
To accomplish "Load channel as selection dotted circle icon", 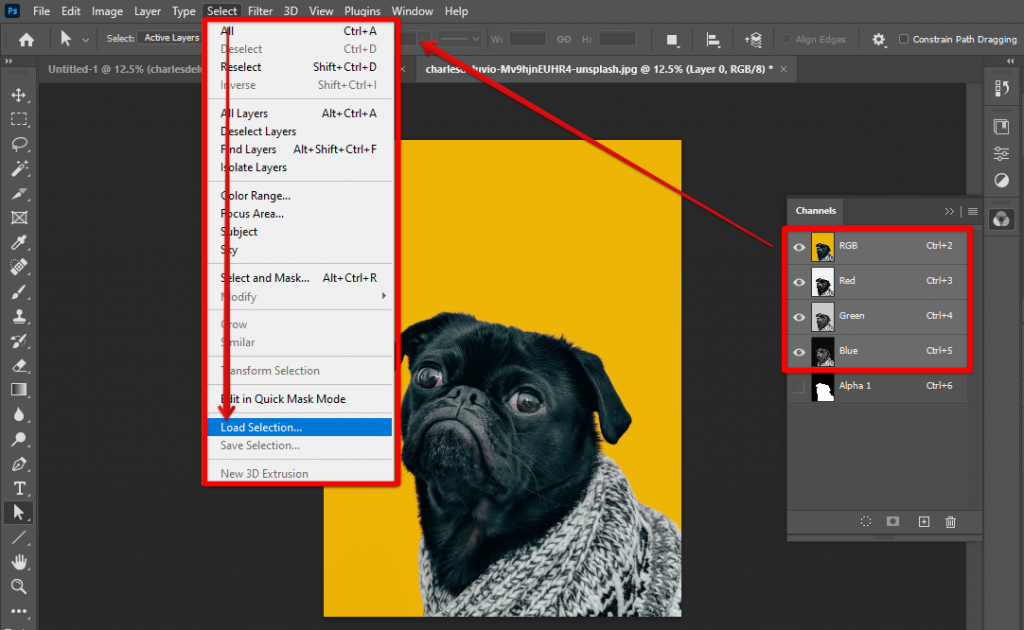I will click(866, 522).
